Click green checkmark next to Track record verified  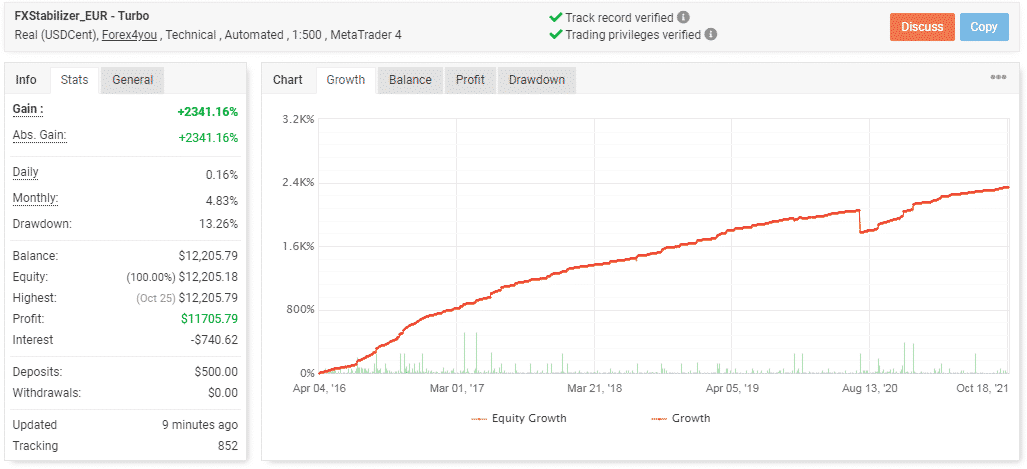pyautogui.click(x=555, y=18)
